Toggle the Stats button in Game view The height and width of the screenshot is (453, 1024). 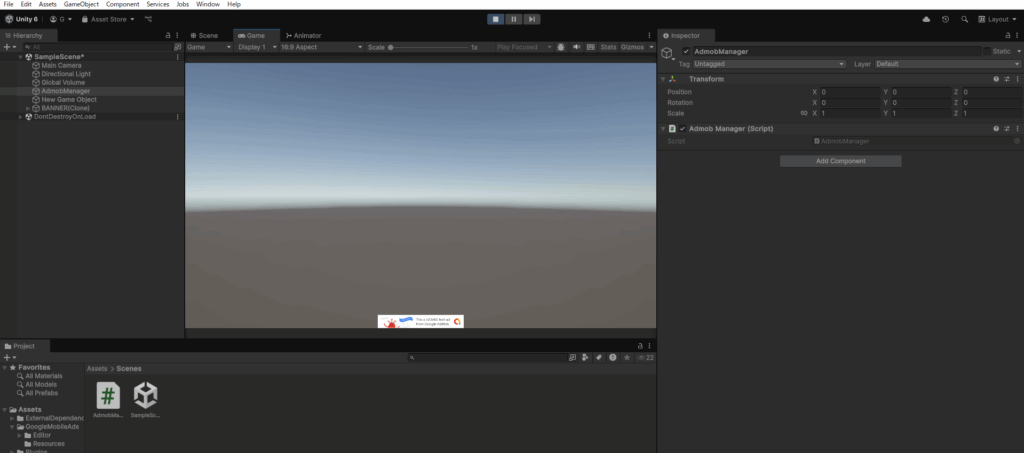click(x=608, y=47)
